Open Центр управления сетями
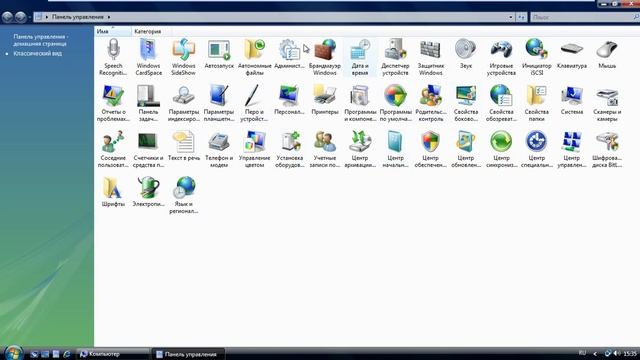The width and height of the screenshot is (640, 360). tap(571, 149)
